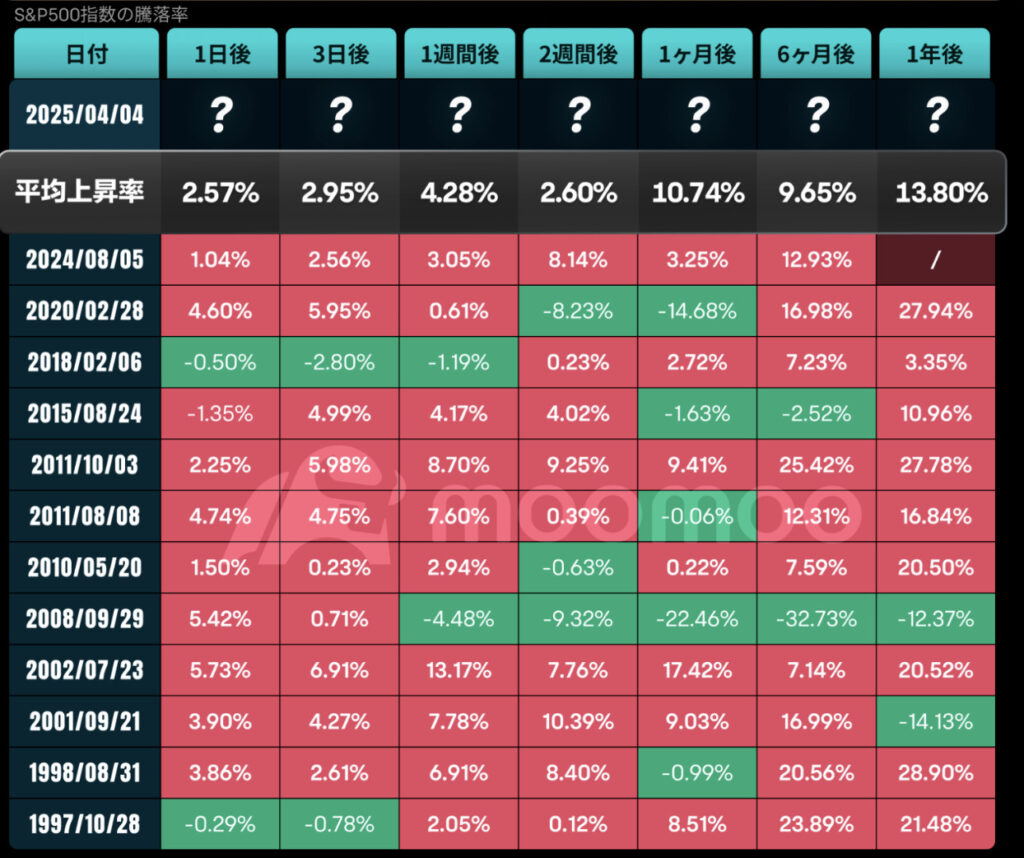Click the dark slash cell for 2024/08/05
The image size is (1024, 858).
(x=936, y=260)
